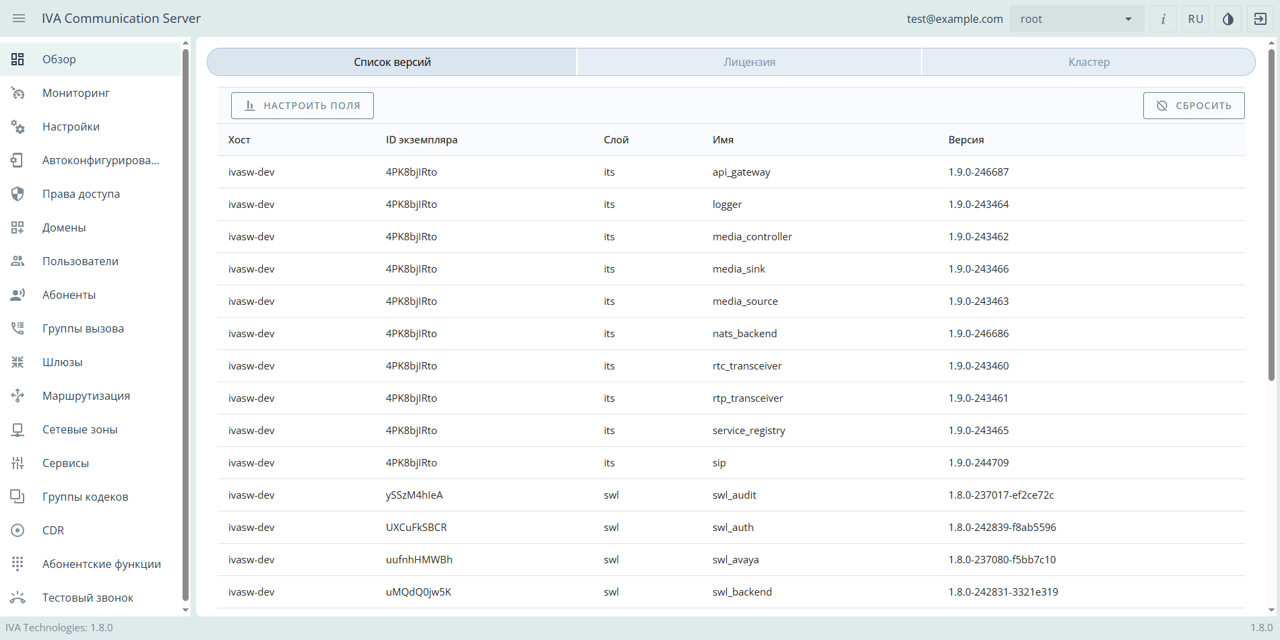The height and width of the screenshot is (640, 1280).
Task: Click the hamburger menu icon
Action: tap(19, 19)
